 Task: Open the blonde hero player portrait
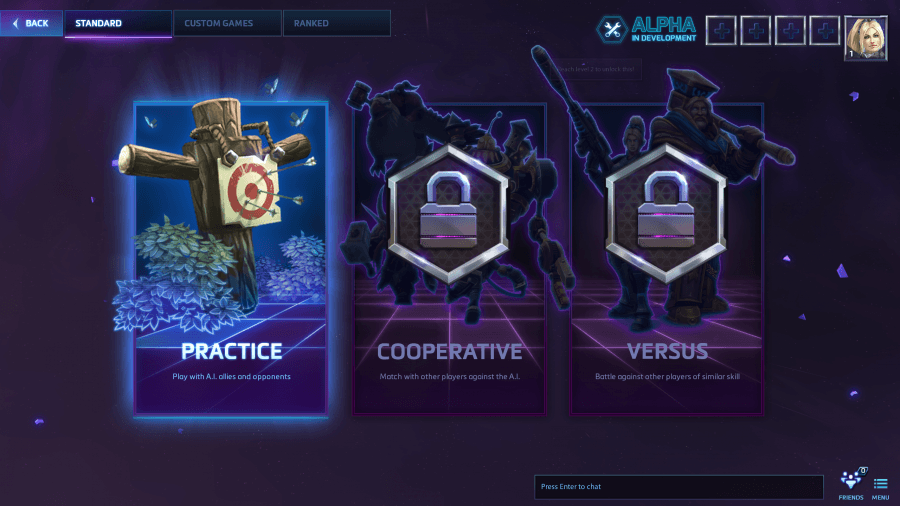pyautogui.click(x=866, y=38)
